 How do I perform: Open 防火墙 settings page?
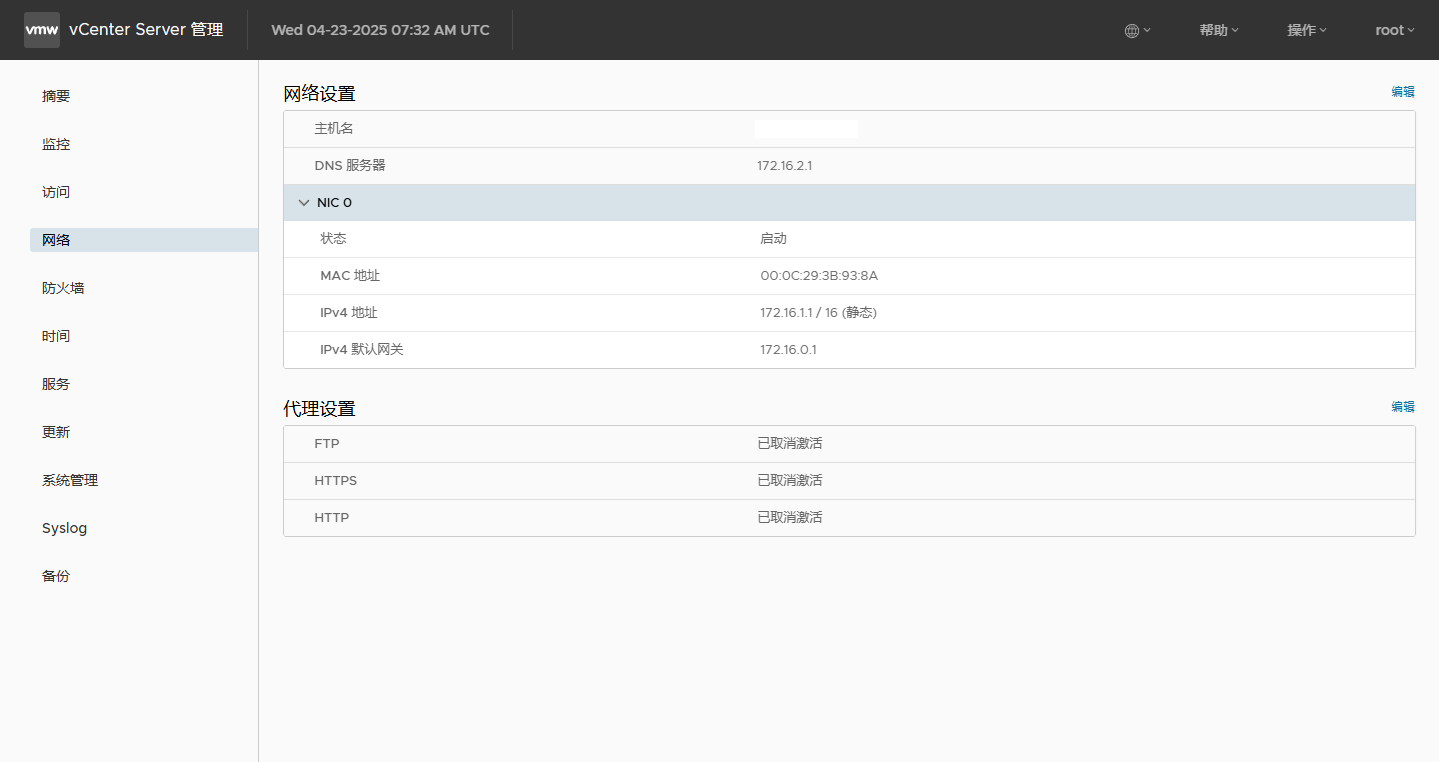tap(63, 288)
